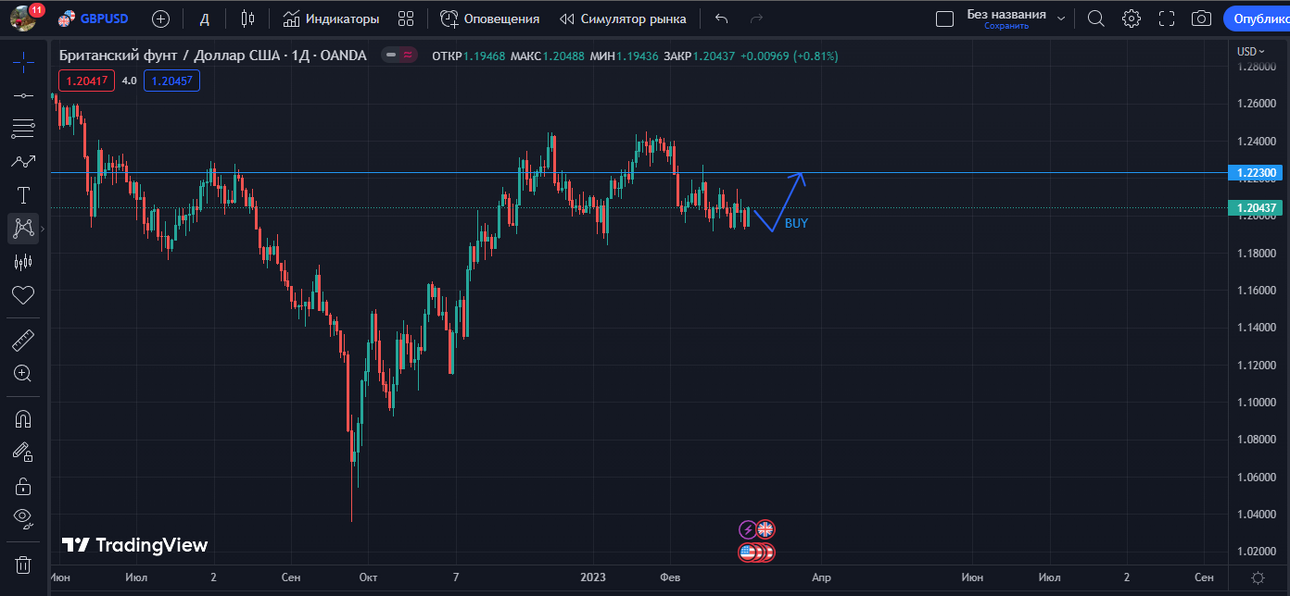The height and width of the screenshot is (596, 1290).
Task: Open the chart layout setup square icon
Action: pyautogui.click(x=944, y=19)
